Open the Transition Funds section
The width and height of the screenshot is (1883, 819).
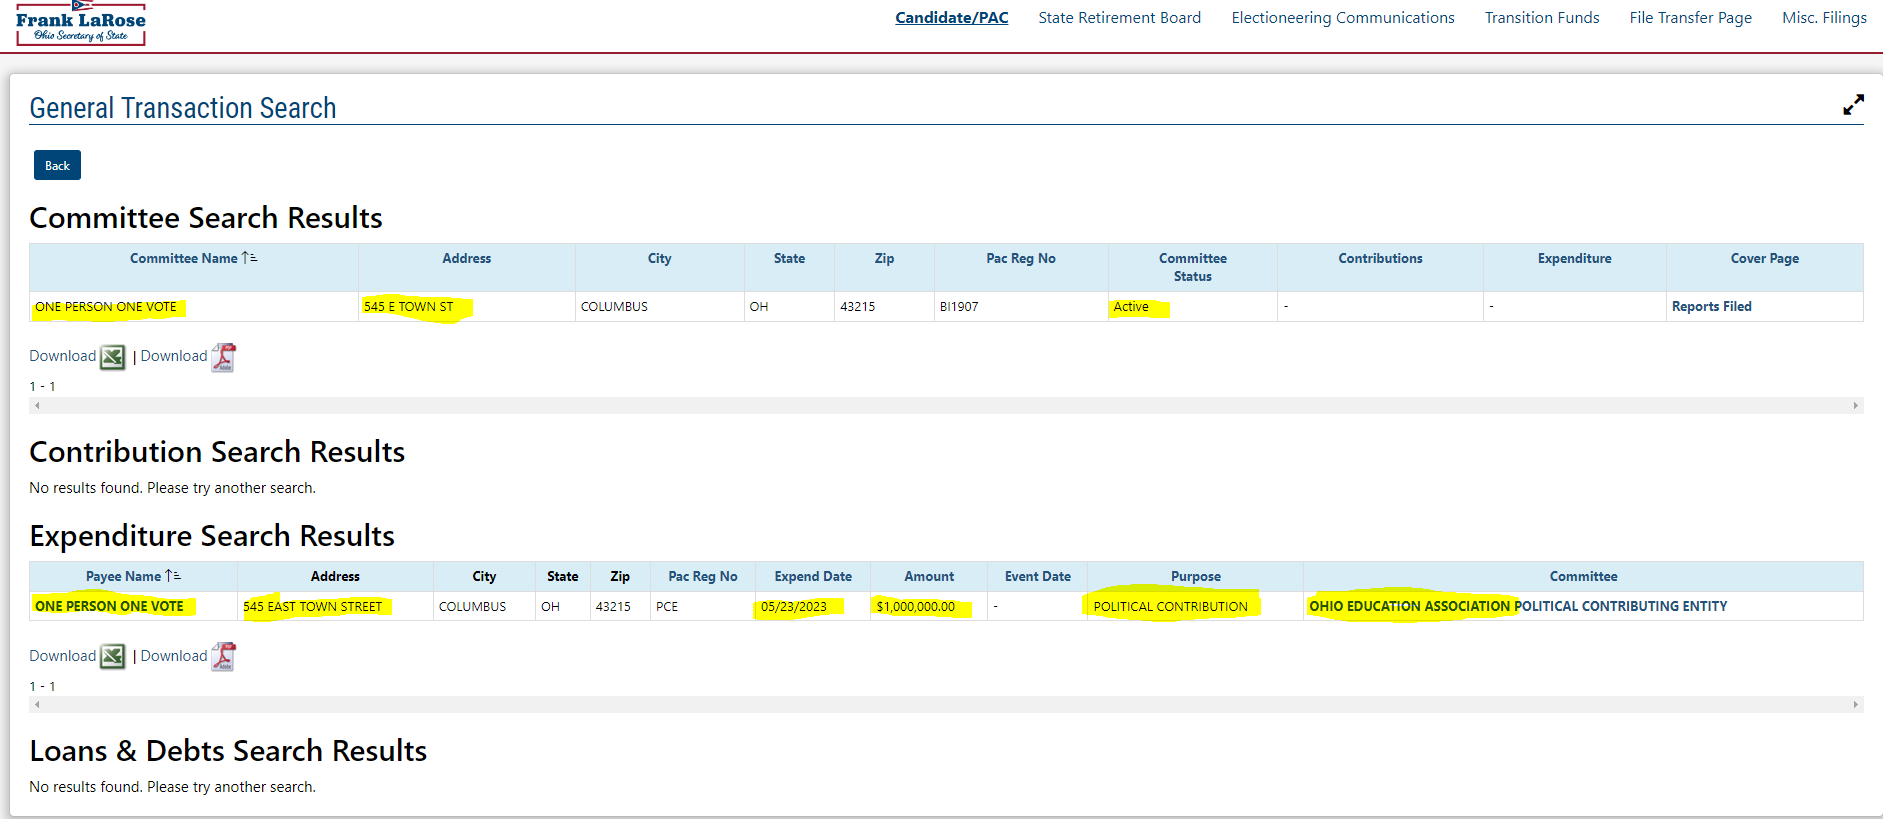(1541, 18)
